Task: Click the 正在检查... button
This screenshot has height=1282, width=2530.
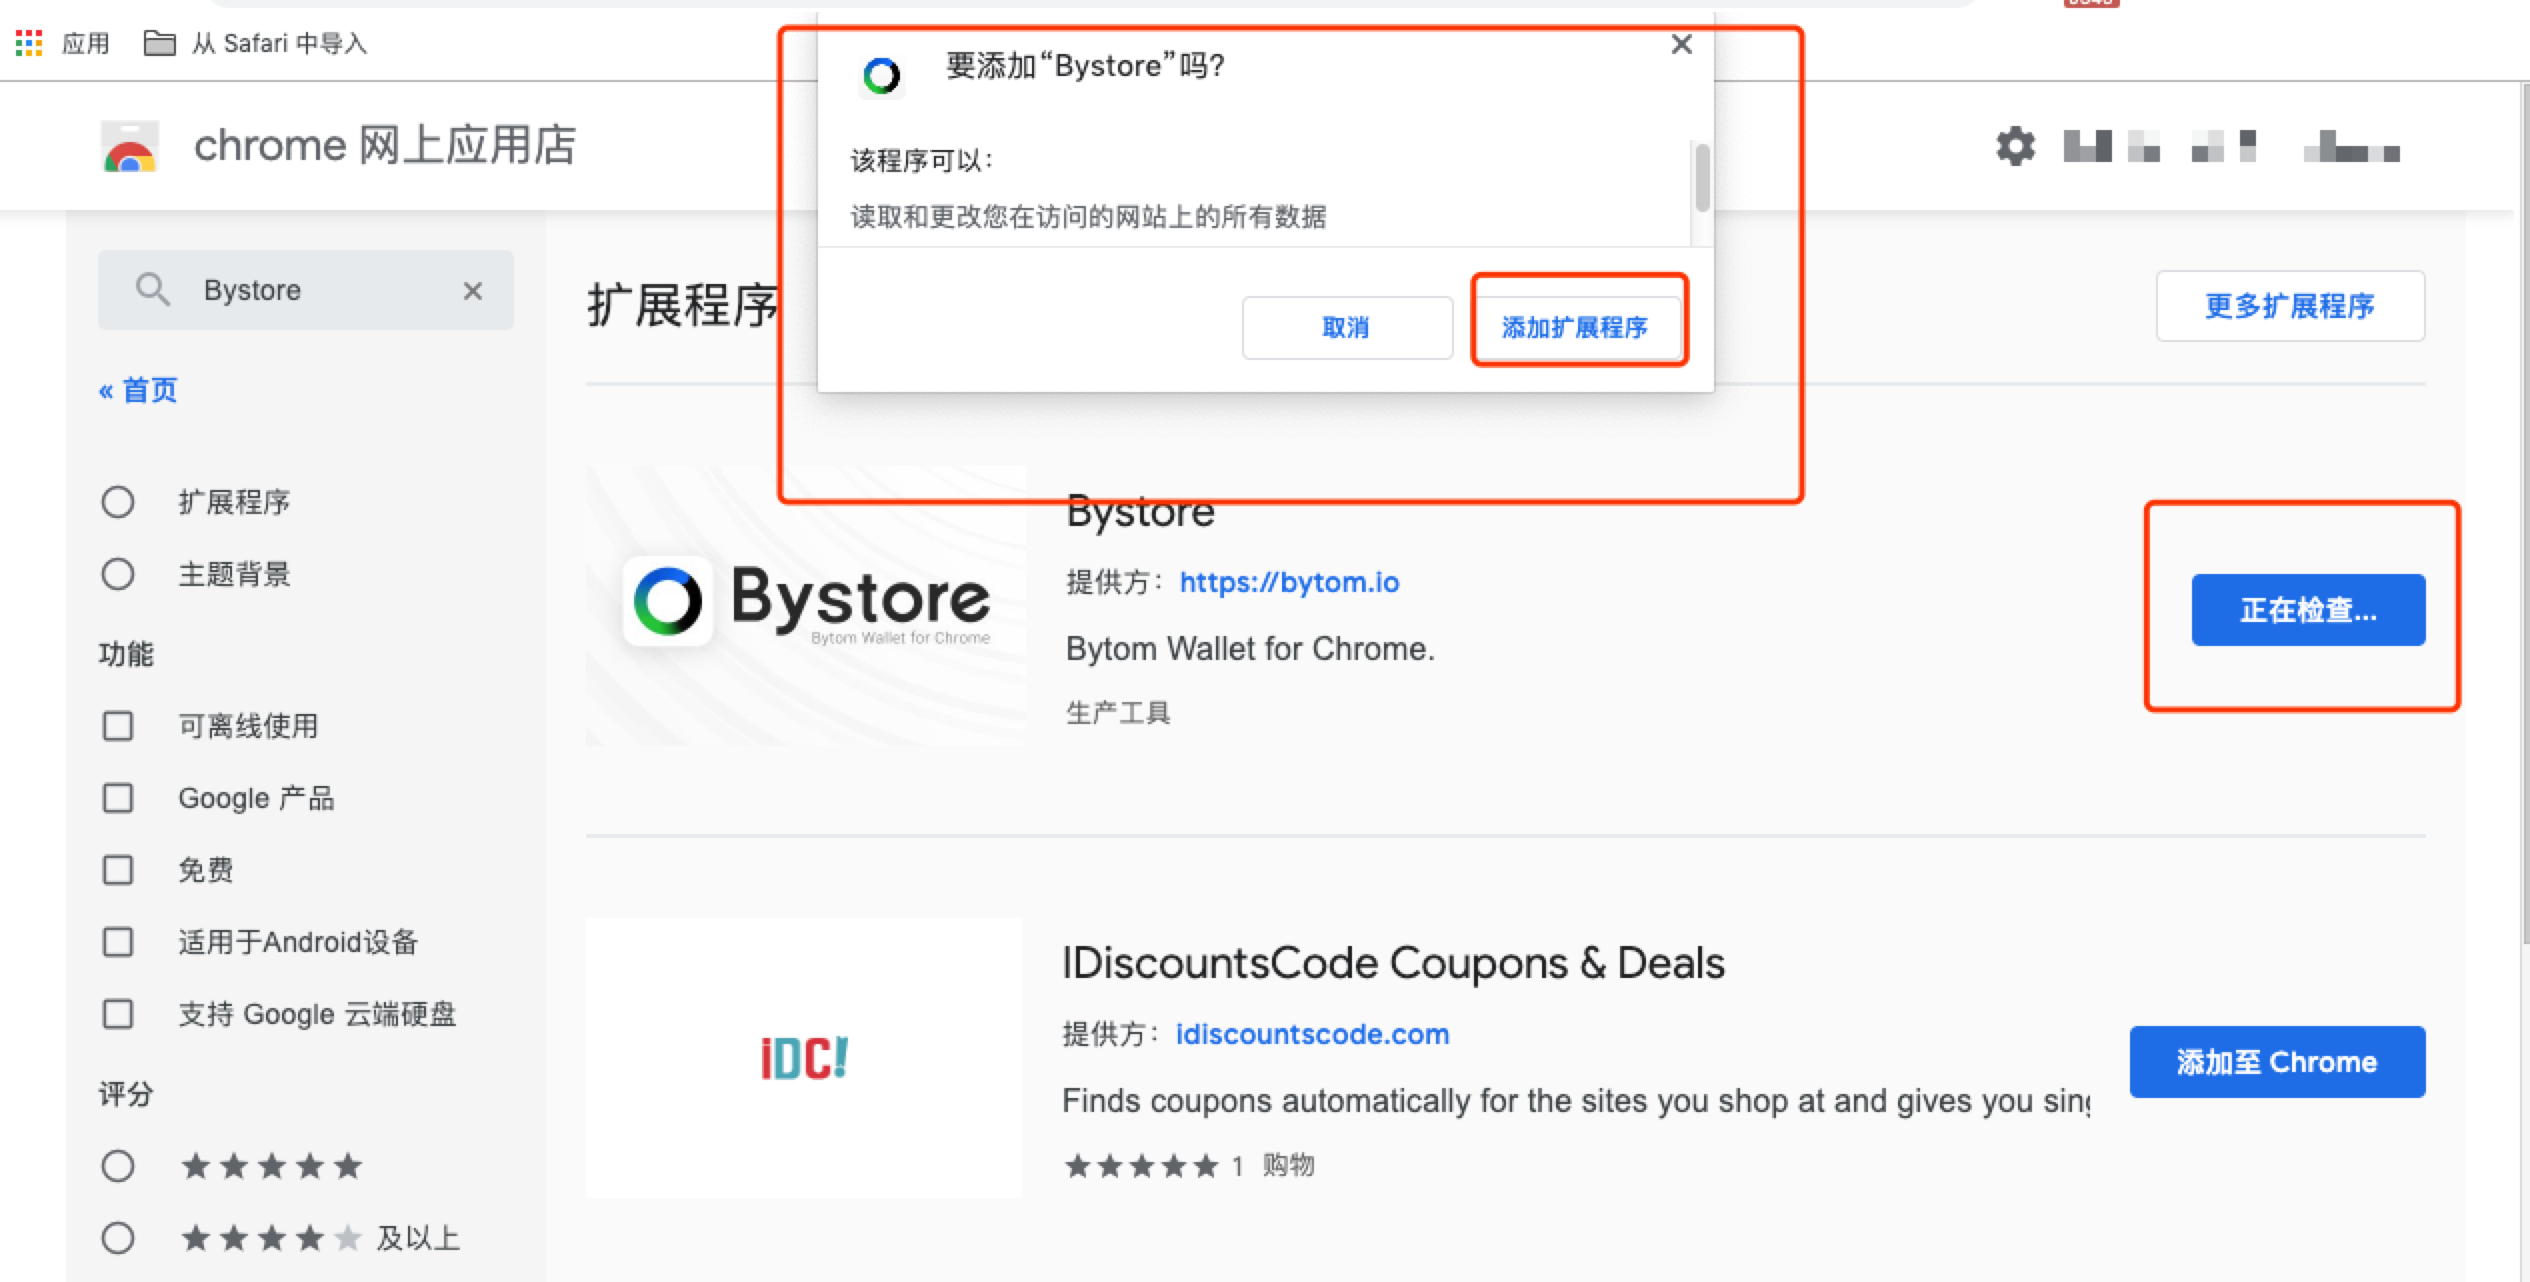Action: pyautogui.click(x=2308, y=610)
